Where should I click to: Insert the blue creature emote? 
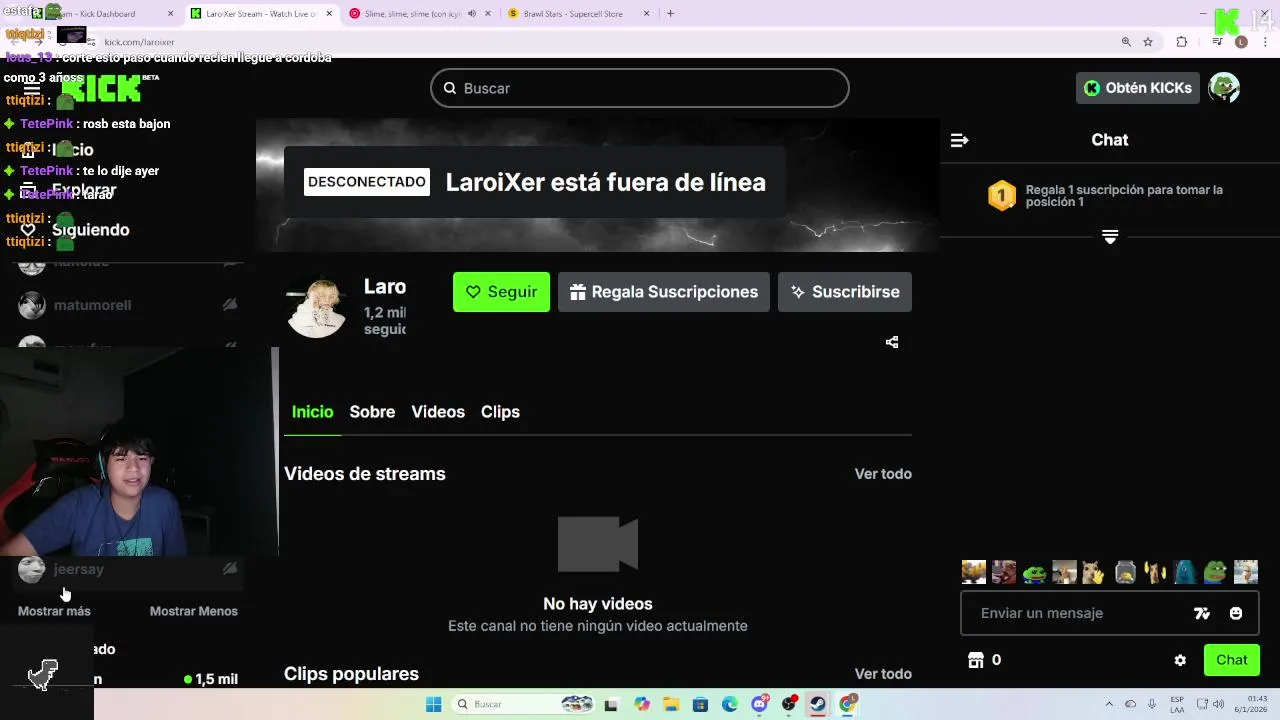pos(1185,572)
